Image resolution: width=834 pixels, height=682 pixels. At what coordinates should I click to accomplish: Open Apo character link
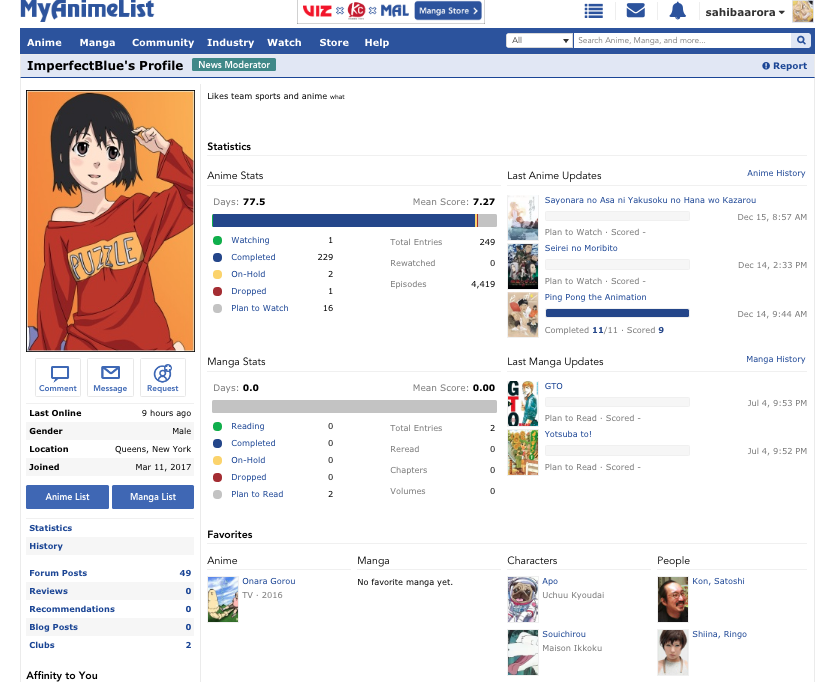[550, 581]
